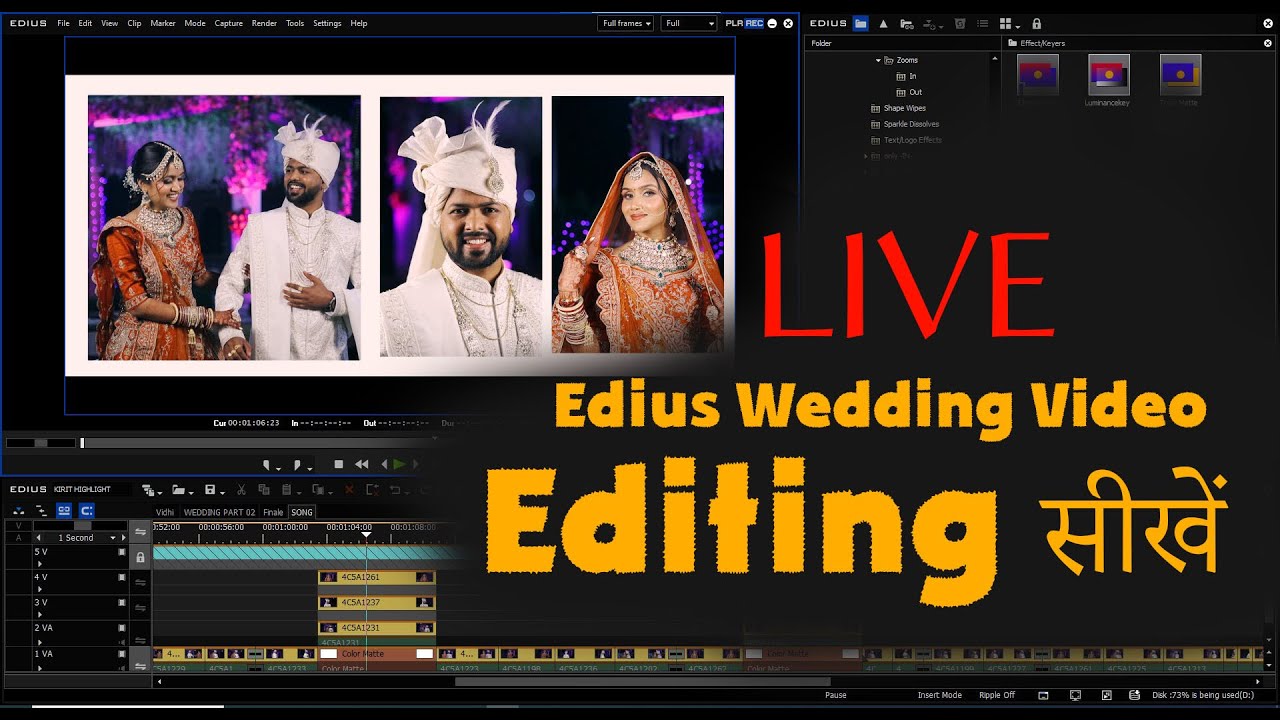This screenshot has height=720, width=1280.
Task: Open the Full preview quality dropdown
Action: pyautogui.click(x=689, y=23)
